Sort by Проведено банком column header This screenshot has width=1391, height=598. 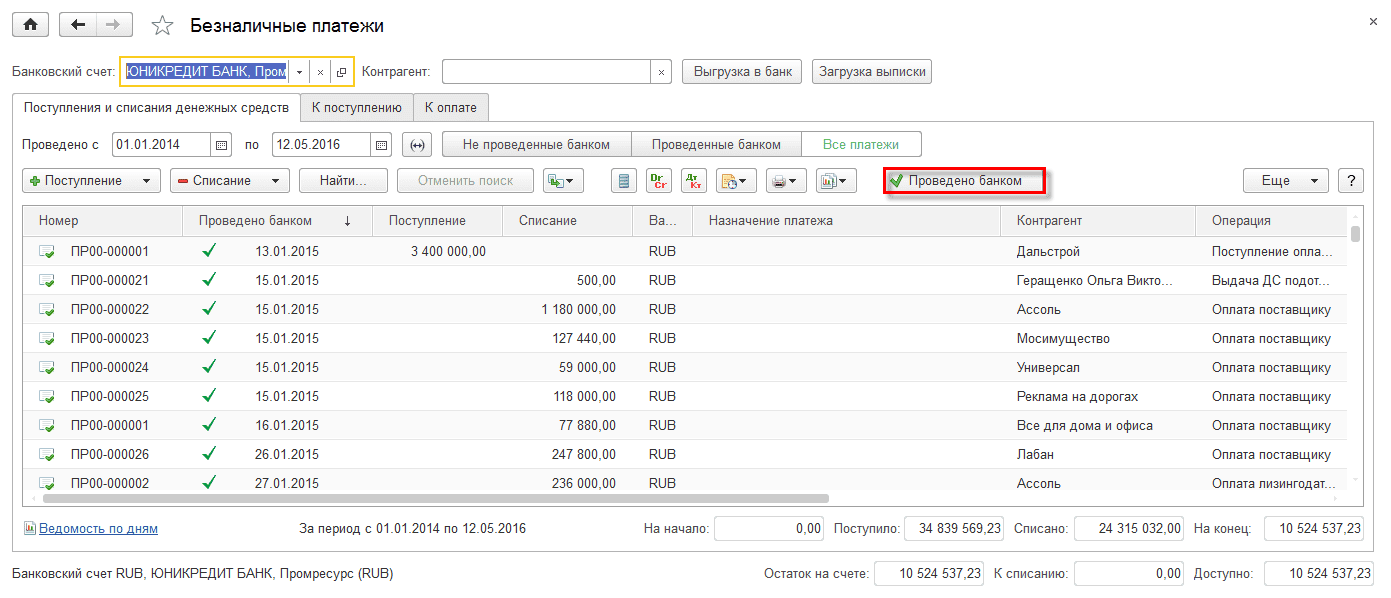tap(277, 220)
